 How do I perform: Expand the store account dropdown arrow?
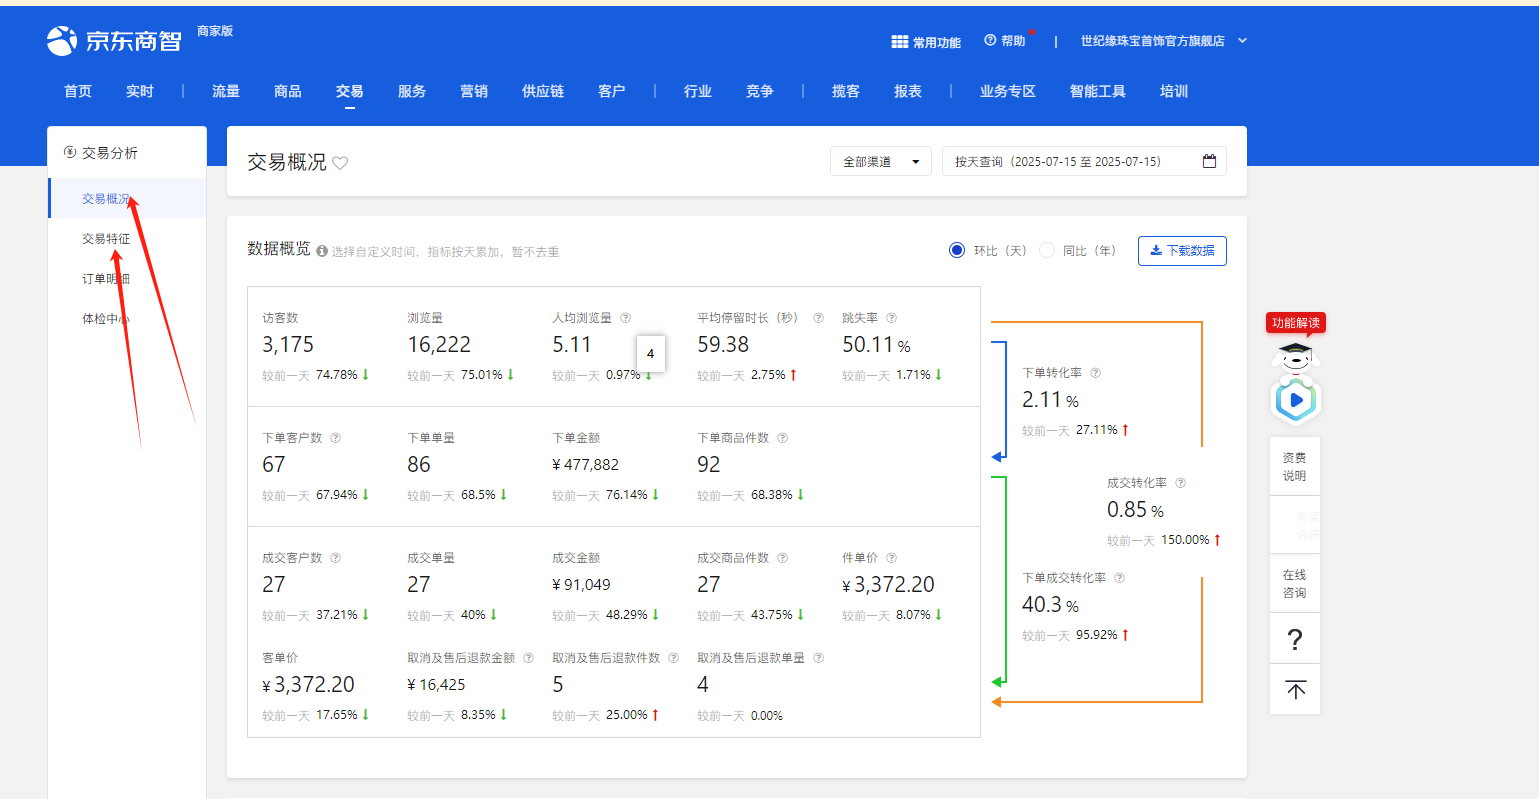[1242, 41]
